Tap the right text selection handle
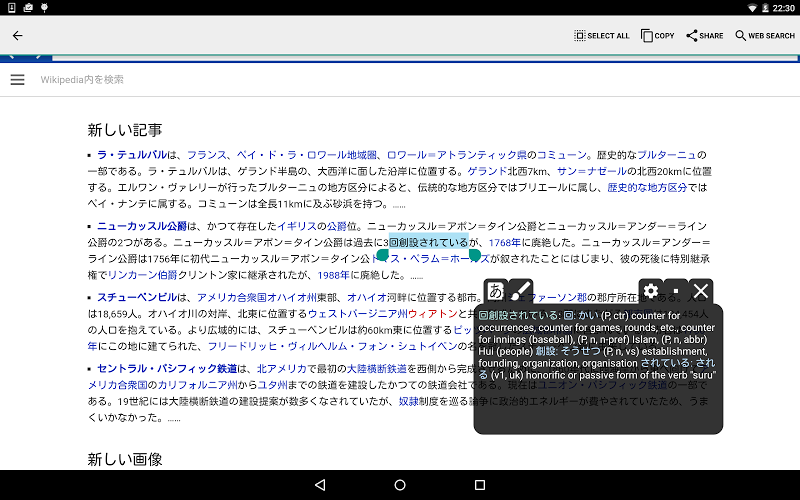800x500 pixels. click(x=474, y=255)
